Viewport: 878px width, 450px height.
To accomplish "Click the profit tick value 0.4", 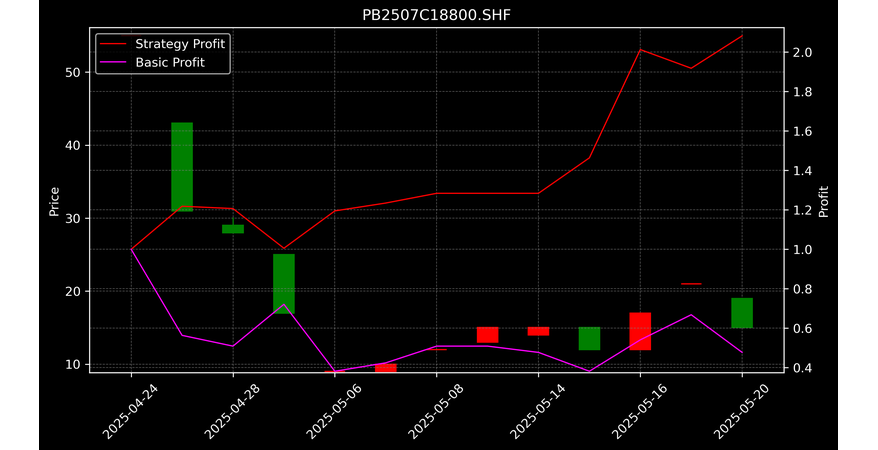I will click(800, 368).
